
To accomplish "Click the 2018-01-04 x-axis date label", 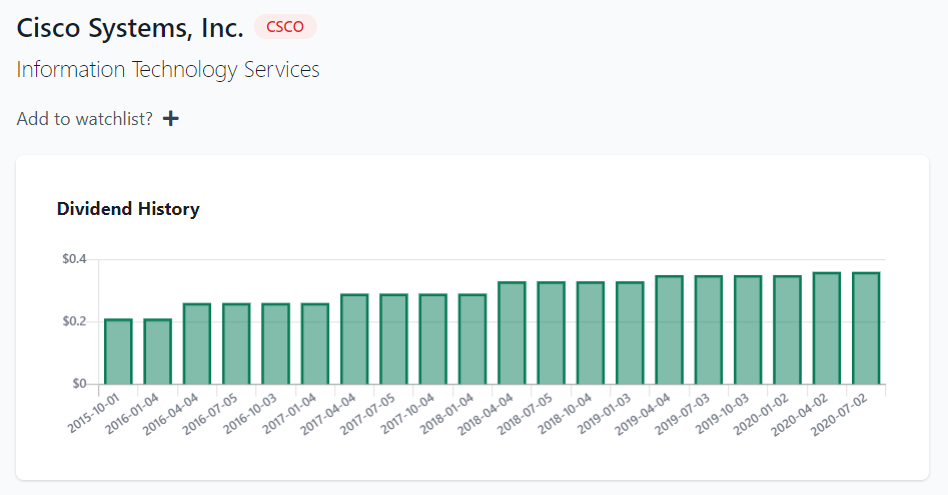I will pyautogui.click(x=447, y=413).
